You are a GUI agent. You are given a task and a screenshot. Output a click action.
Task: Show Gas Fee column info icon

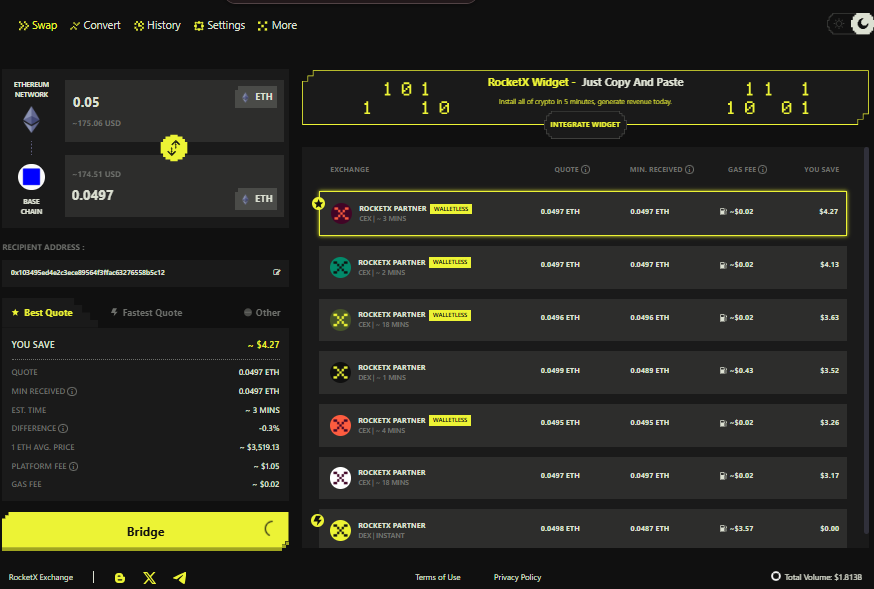(763, 169)
